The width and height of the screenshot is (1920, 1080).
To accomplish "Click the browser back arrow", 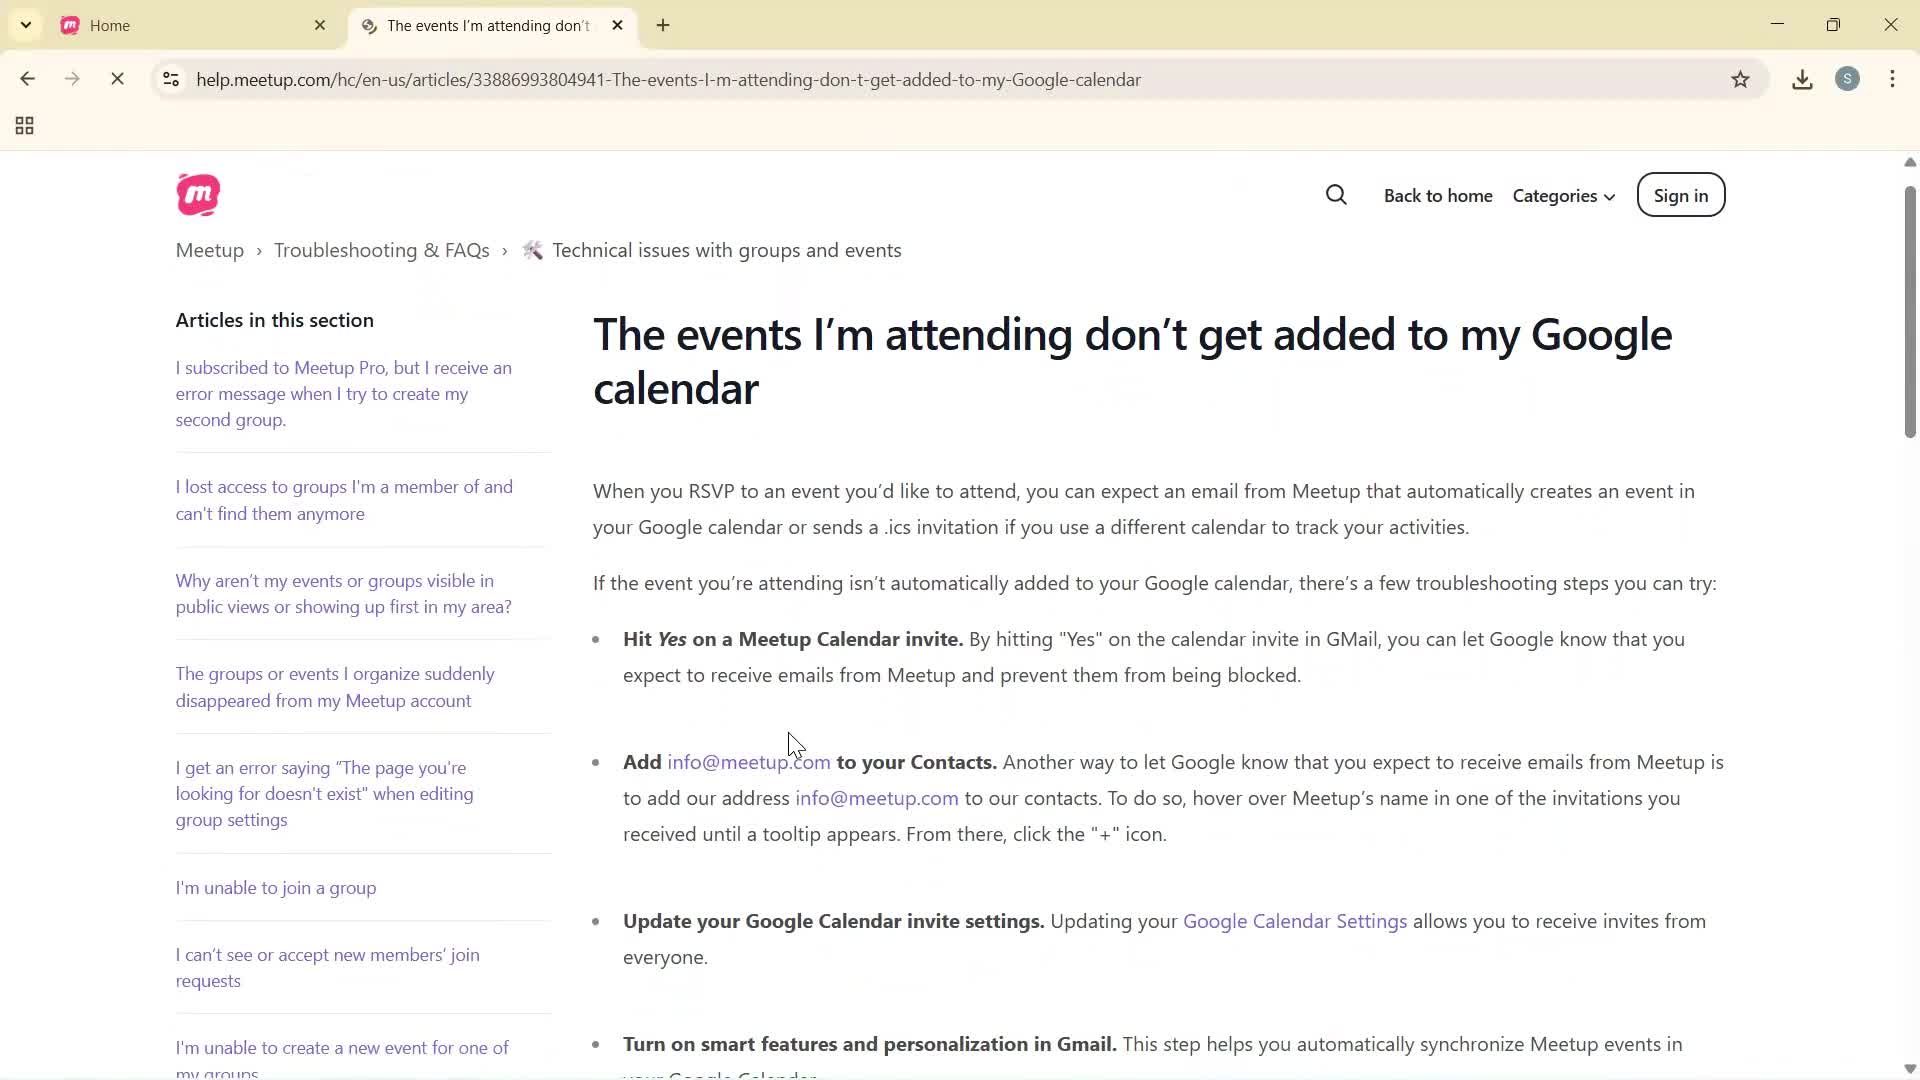I will [27, 79].
